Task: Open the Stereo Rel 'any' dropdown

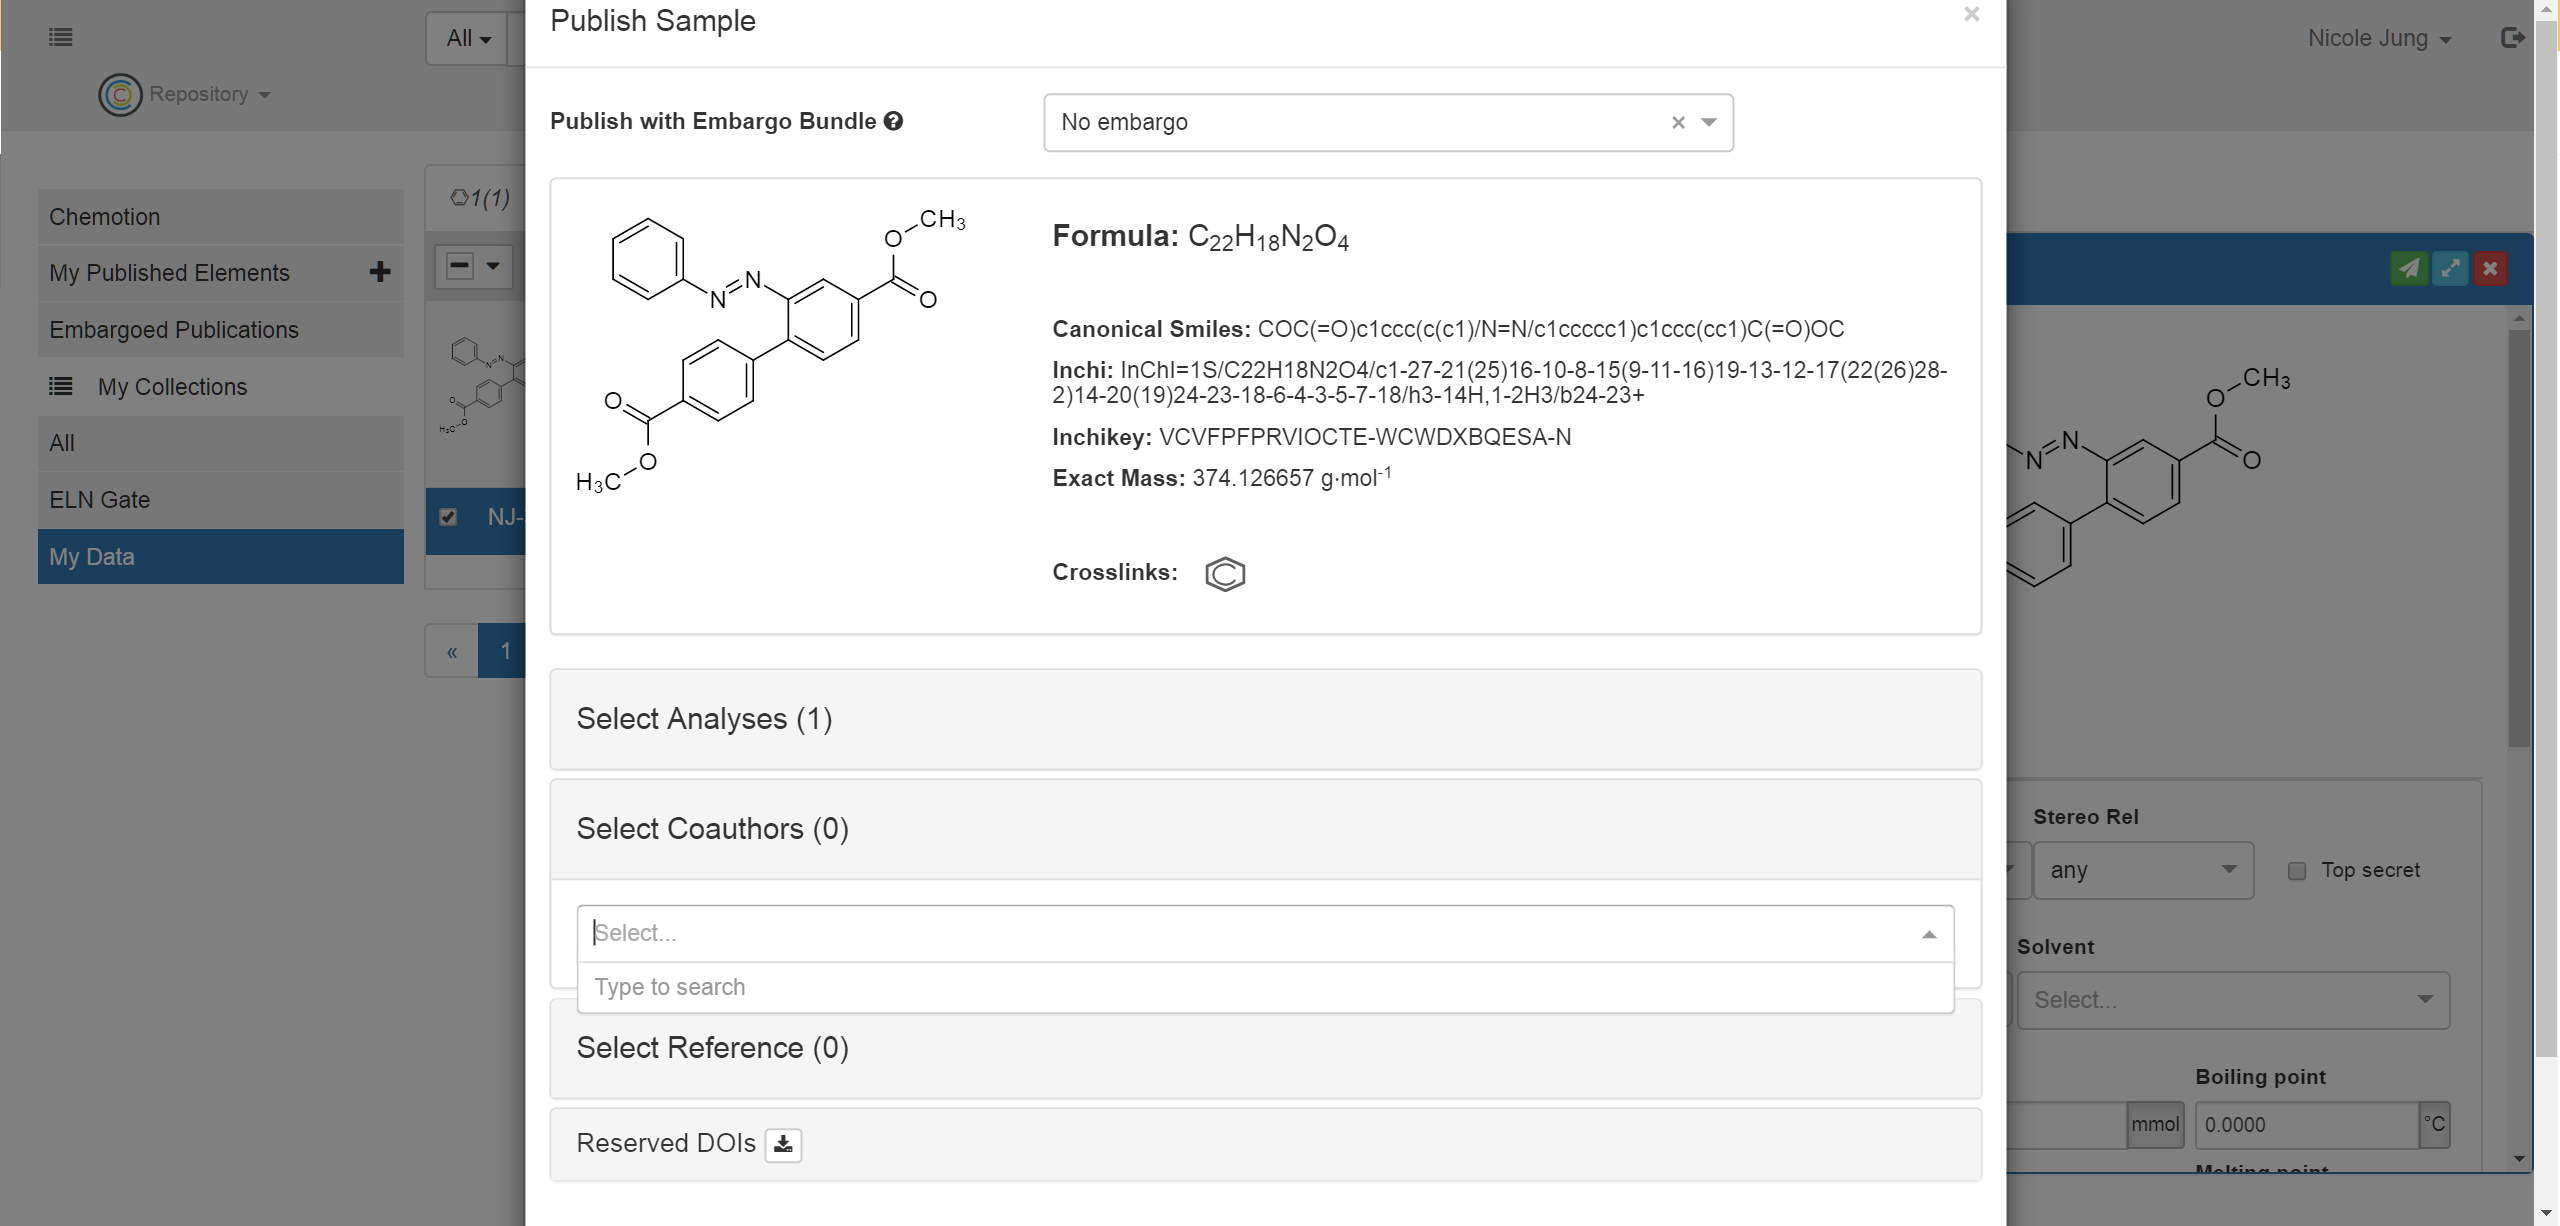Action: [x=2143, y=870]
